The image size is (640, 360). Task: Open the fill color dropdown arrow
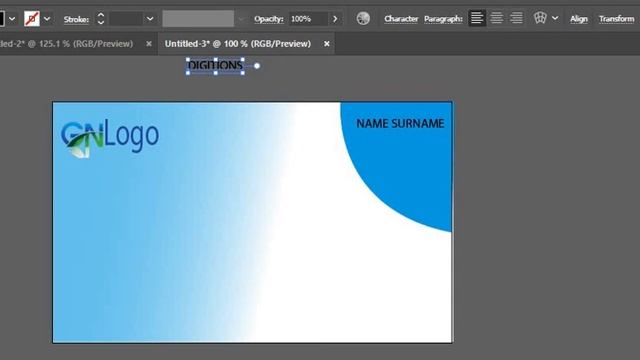[x=12, y=19]
